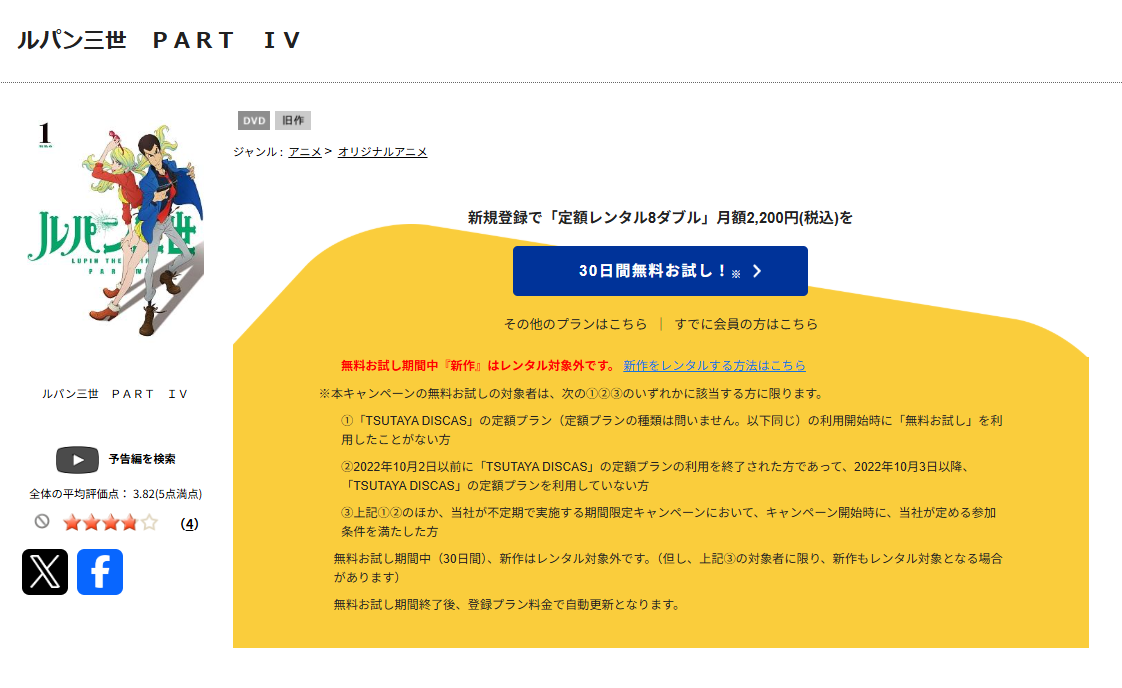Rate with the fifth empty star
This screenshot has width=1122, height=688.
(x=149, y=523)
